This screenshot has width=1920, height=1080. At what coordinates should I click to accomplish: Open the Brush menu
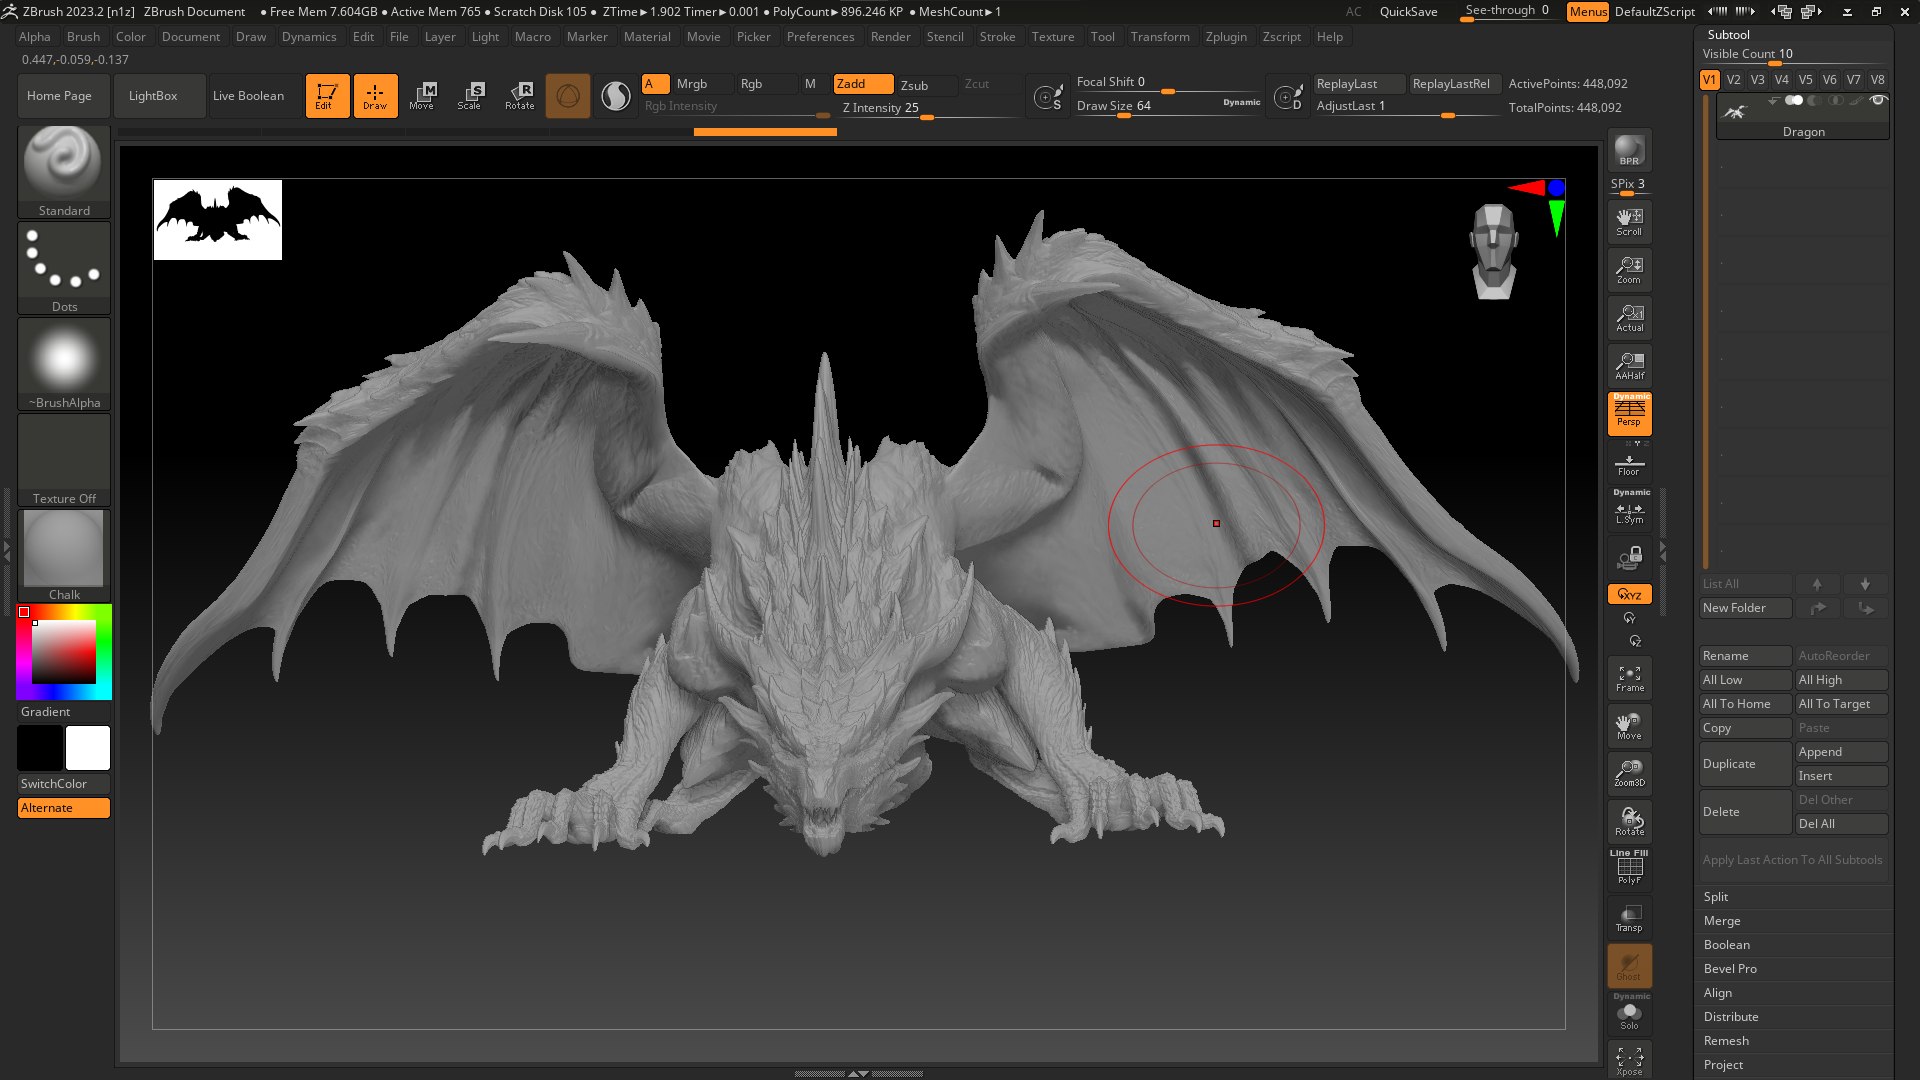pos(83,37)
